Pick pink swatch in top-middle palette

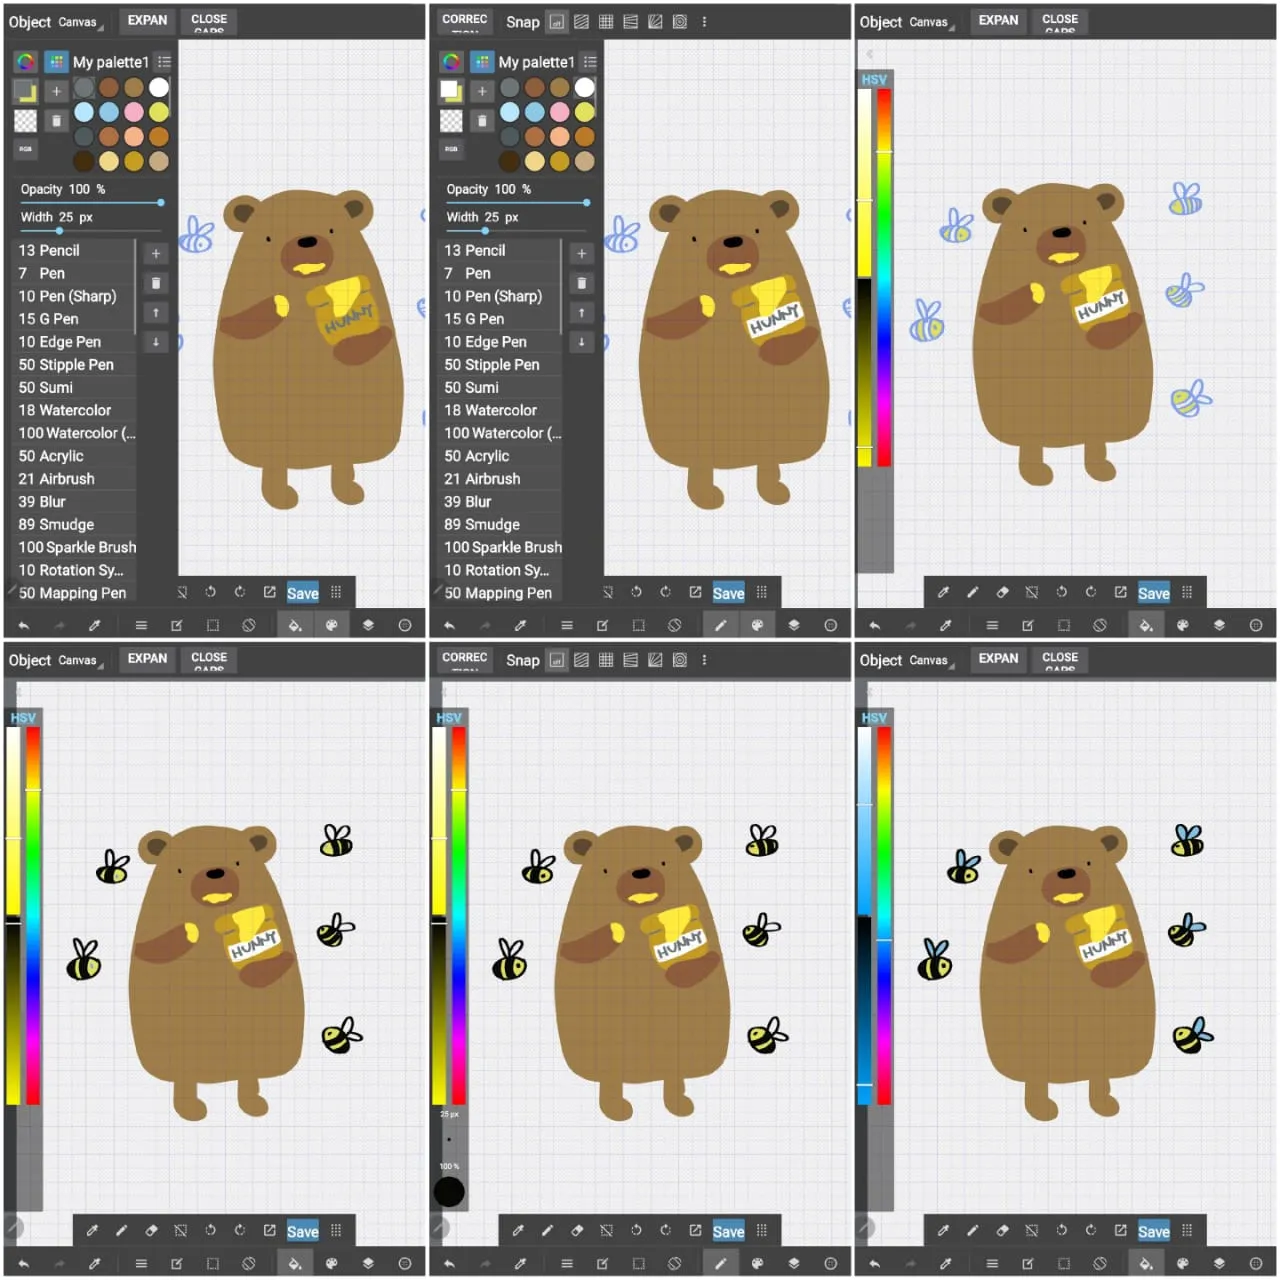560,112
